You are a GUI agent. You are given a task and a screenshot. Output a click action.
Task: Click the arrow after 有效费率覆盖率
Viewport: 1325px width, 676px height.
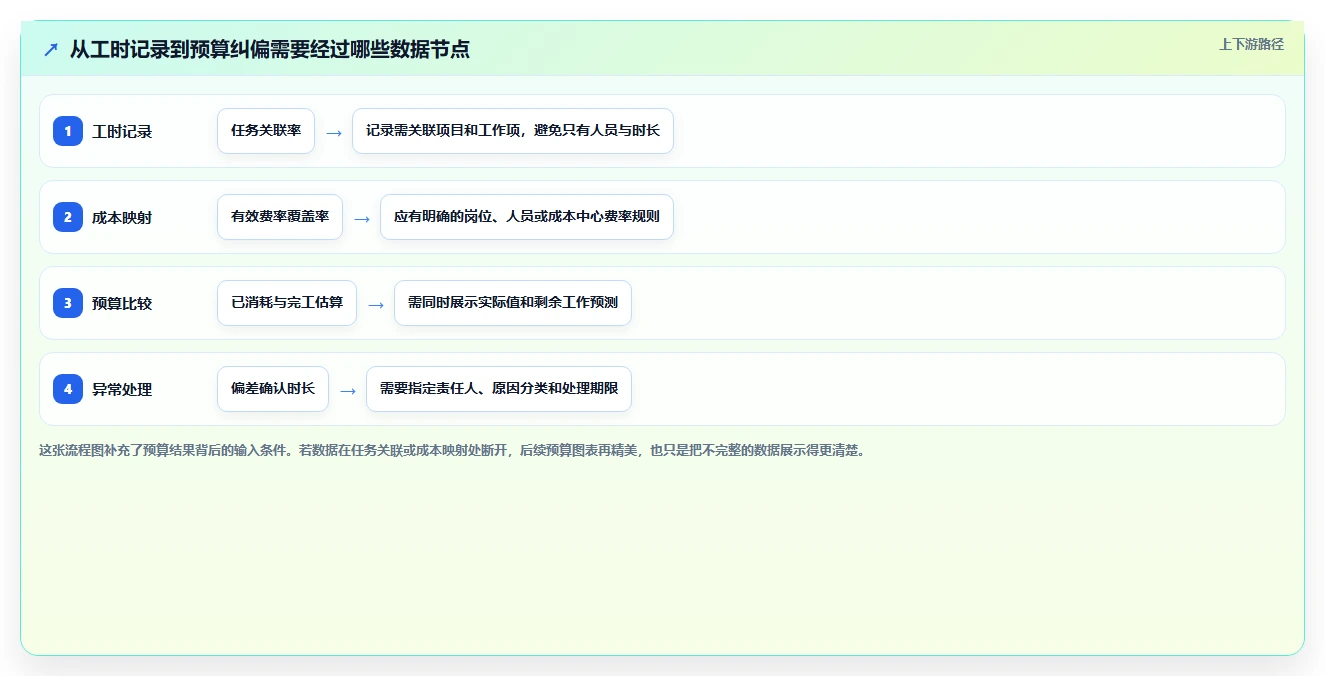coord(362,218)
